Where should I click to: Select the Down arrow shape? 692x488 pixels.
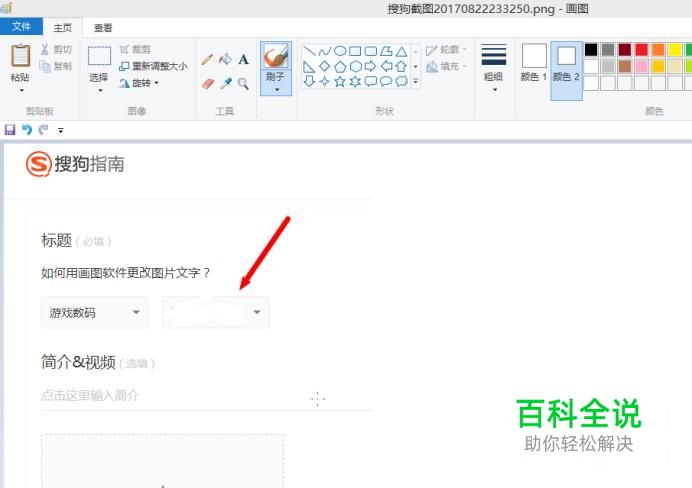click(x=309, y=81)
